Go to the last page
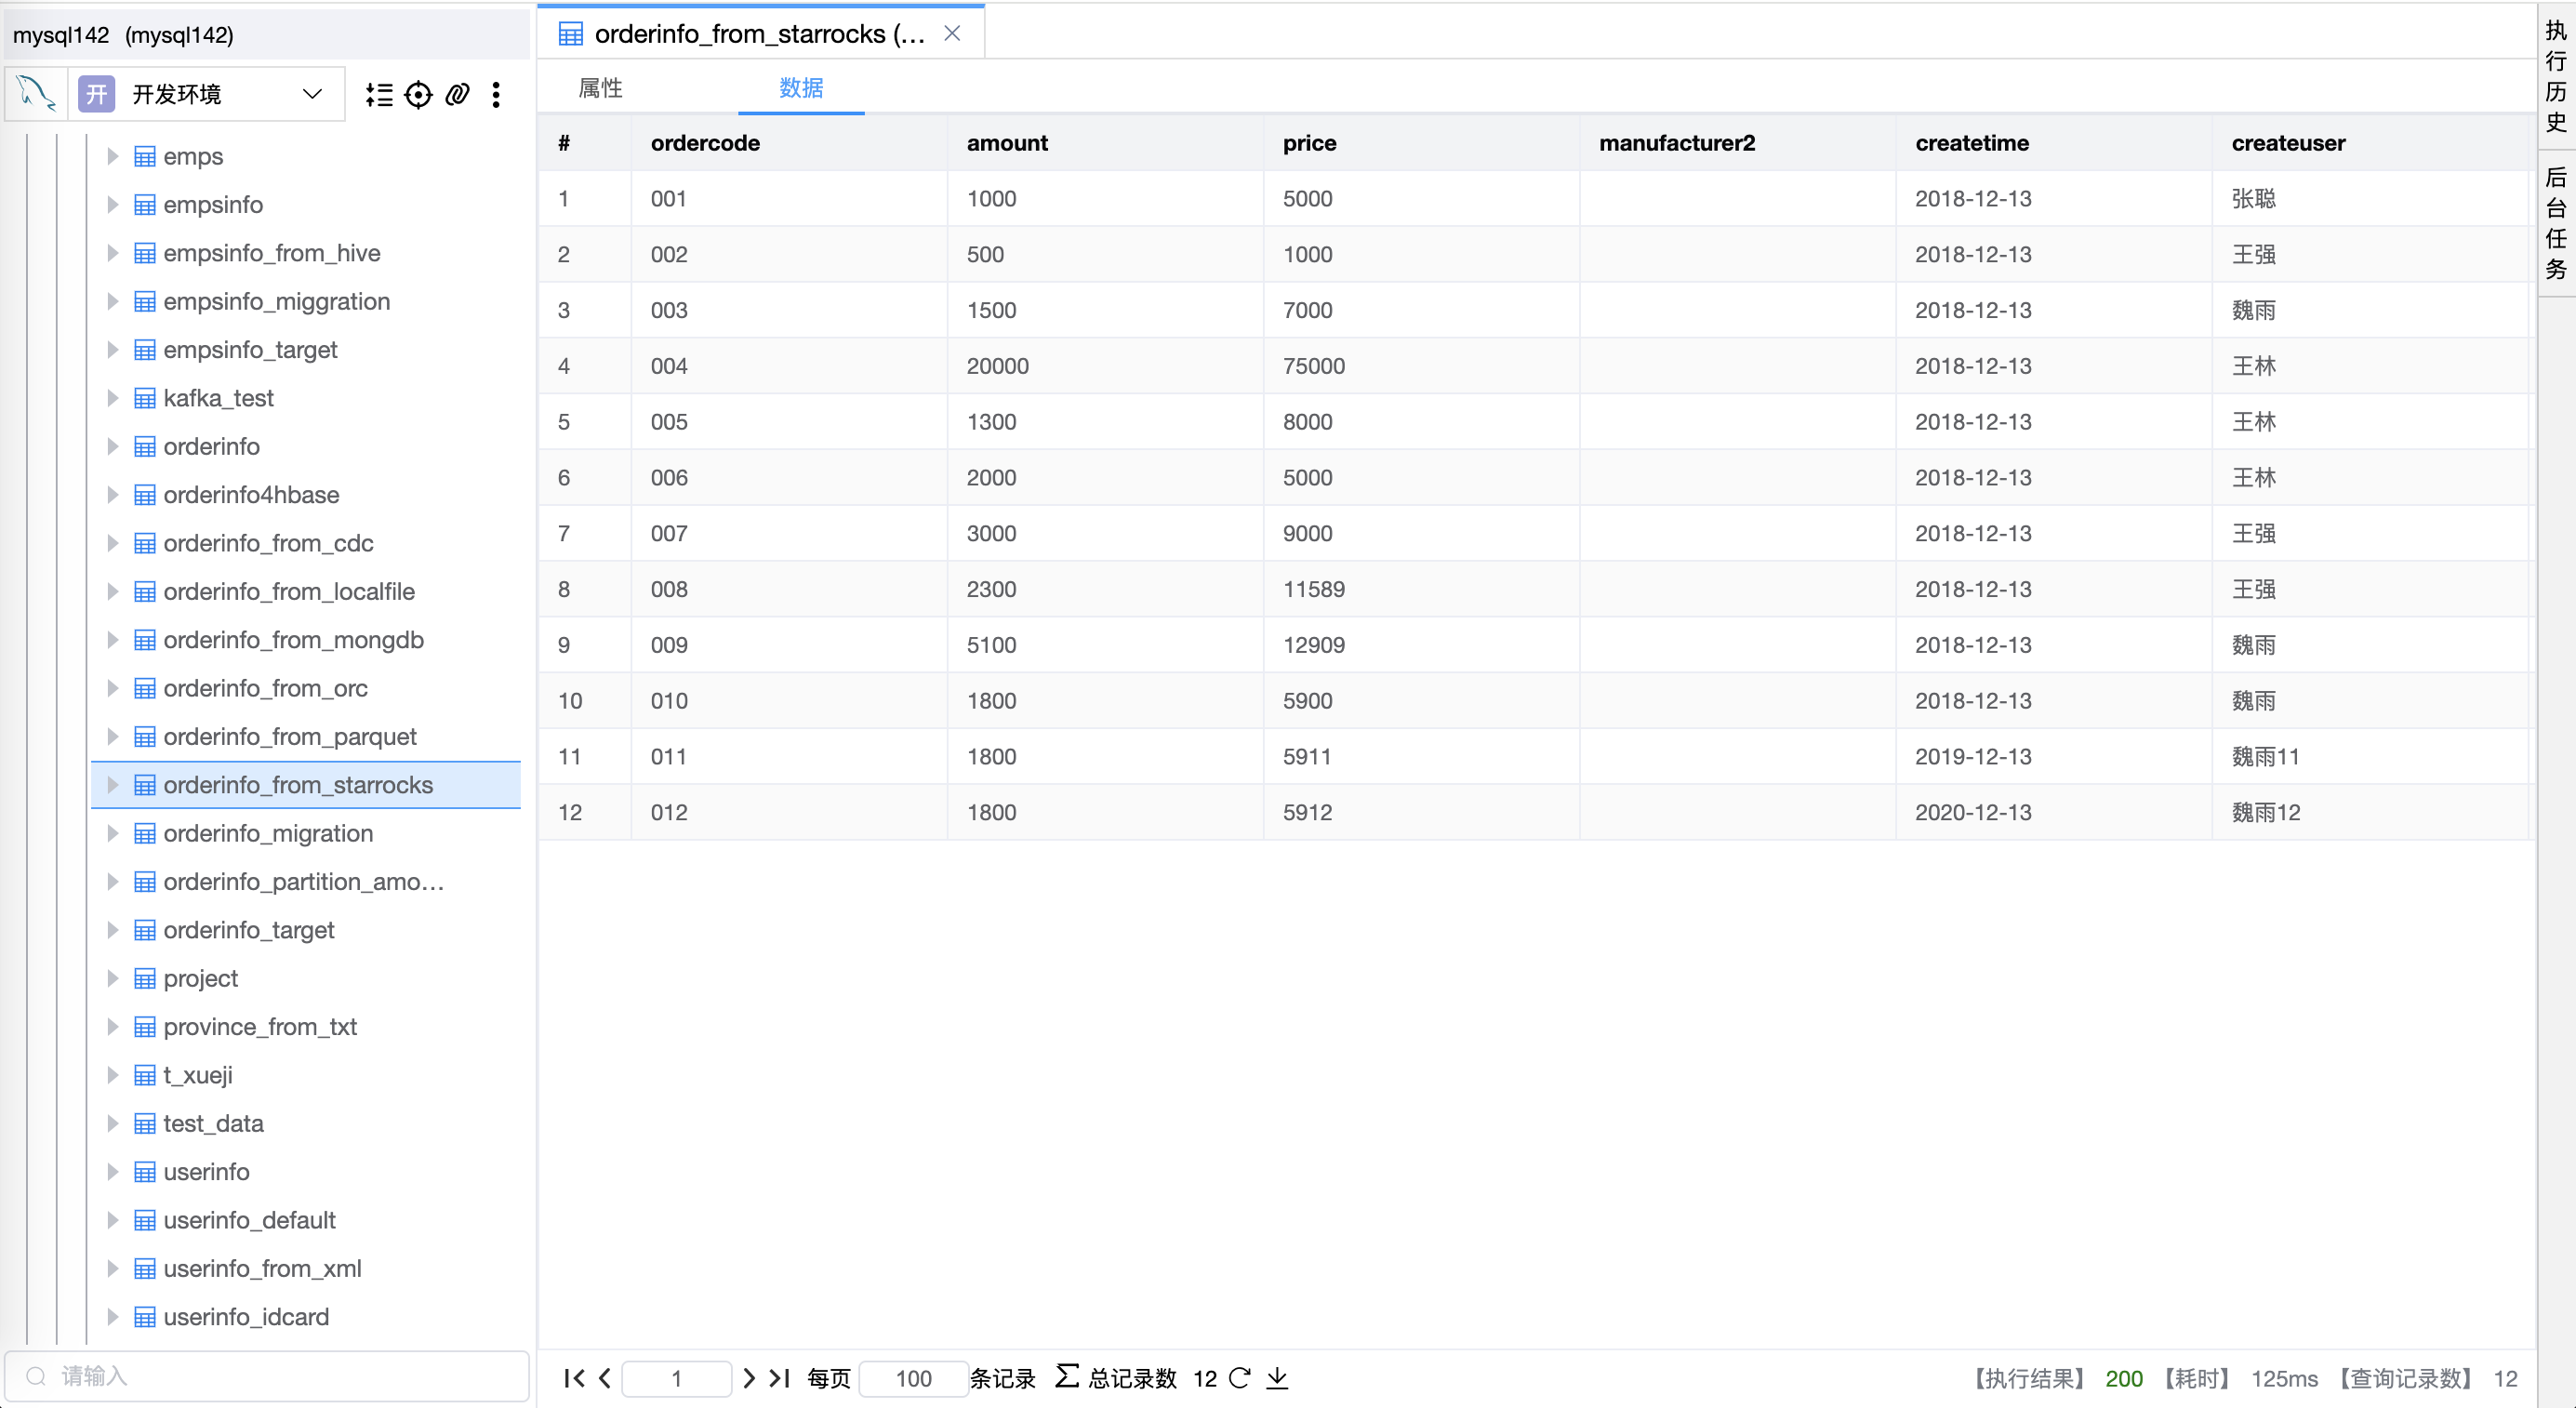The width and height of the screenshot is (2576, 1408). (780, 1378)
